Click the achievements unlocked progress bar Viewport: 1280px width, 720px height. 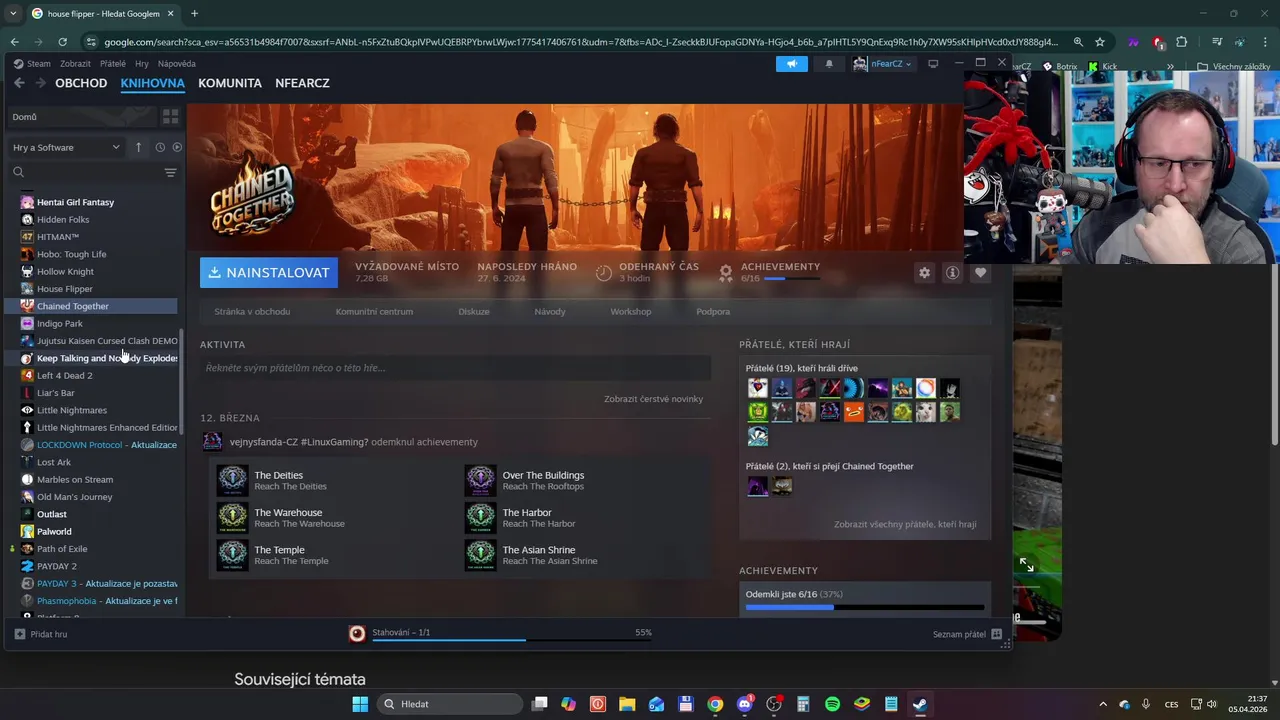[x=865, y=607]
